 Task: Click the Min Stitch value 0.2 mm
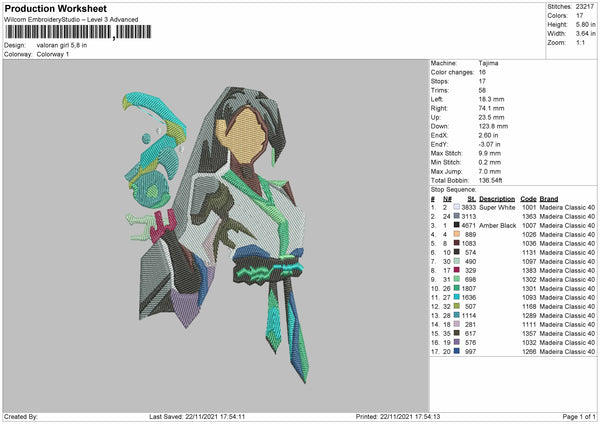(x=490, y=162)
